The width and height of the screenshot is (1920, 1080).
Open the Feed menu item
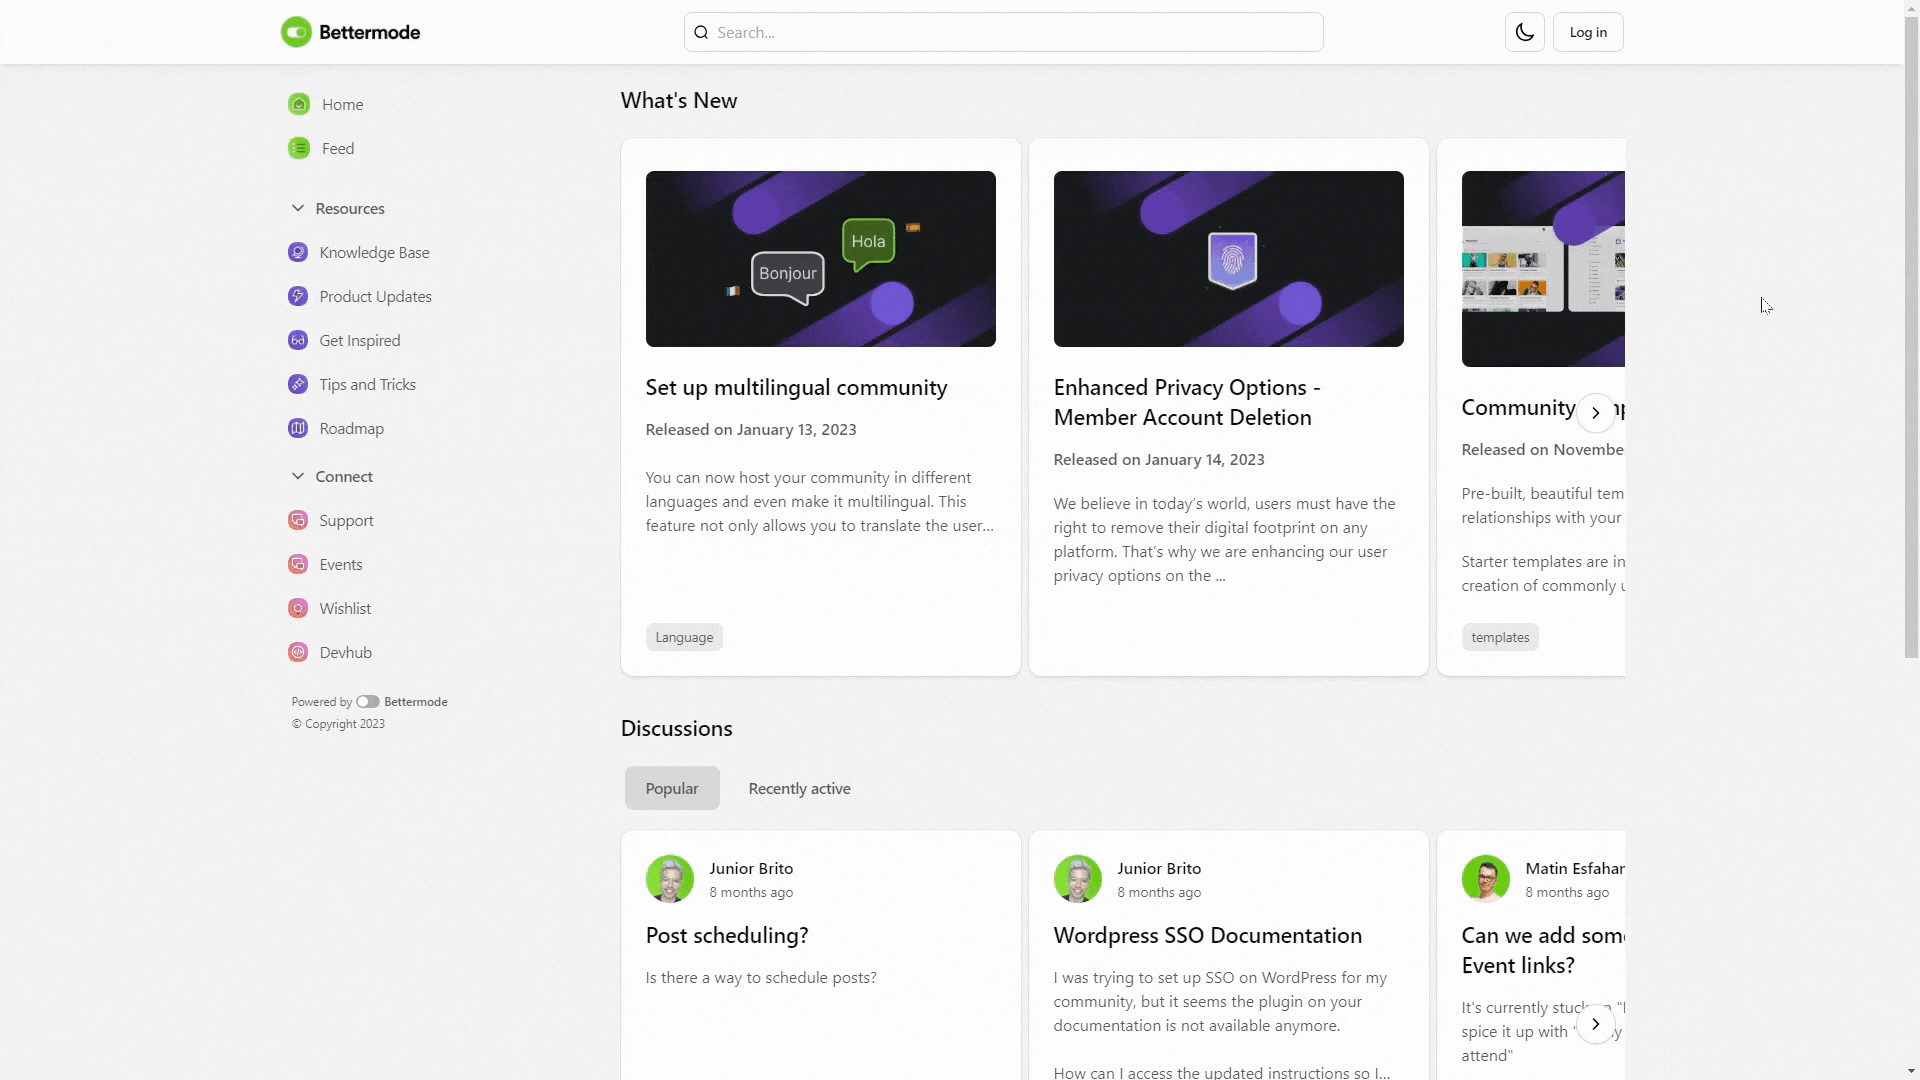tap(336, 148)
